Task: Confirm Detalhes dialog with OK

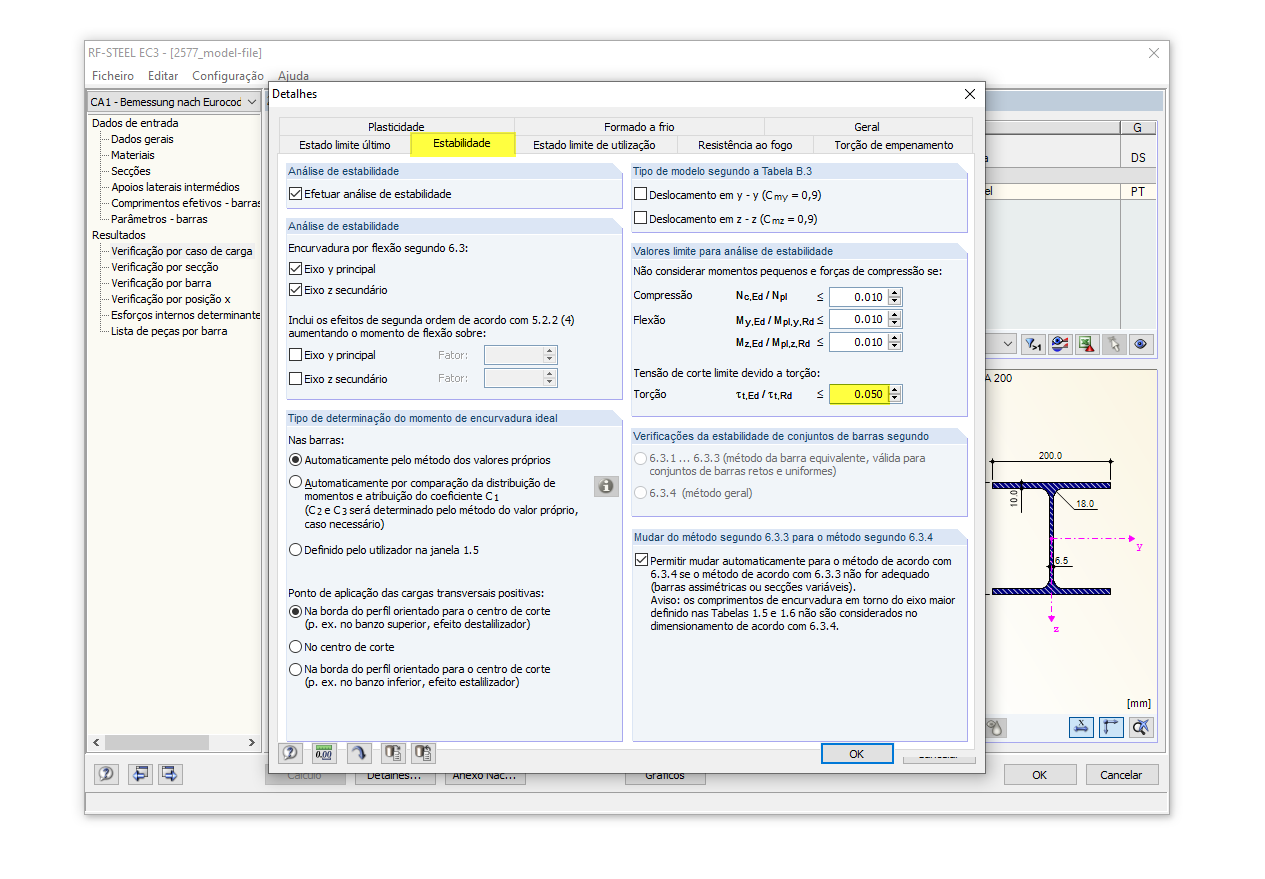Action: click(x=856, y=754)
